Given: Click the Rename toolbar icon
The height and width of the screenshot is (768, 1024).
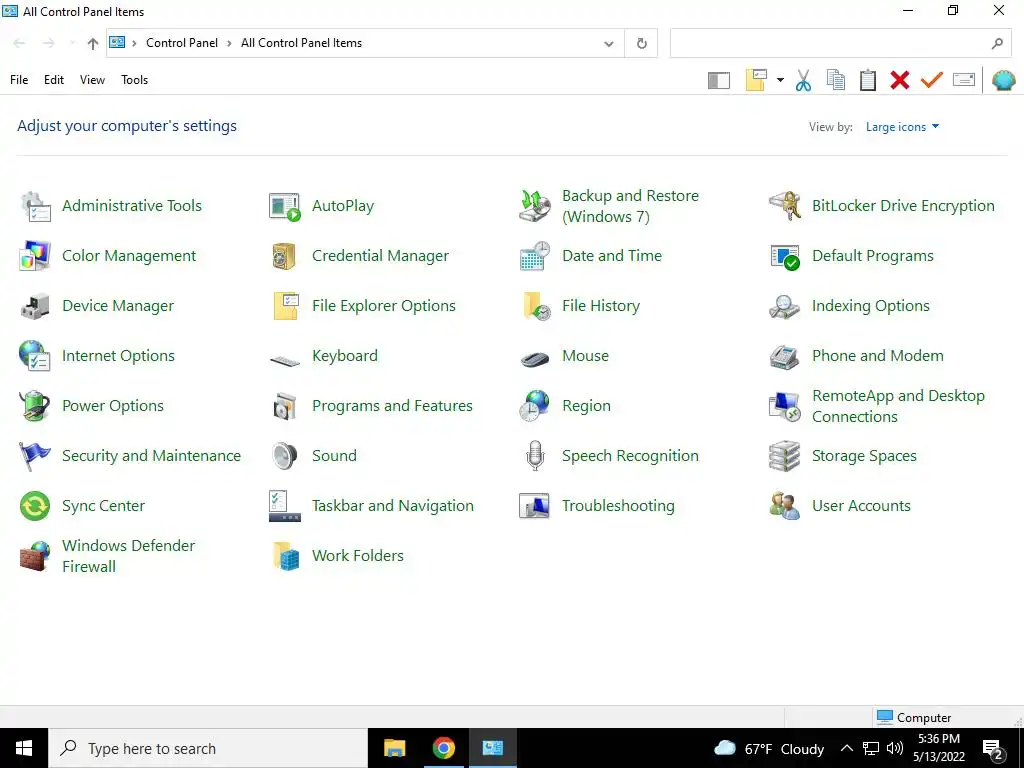Looking at the screenshot, I should pyautogui.click(x=964, y=80).
